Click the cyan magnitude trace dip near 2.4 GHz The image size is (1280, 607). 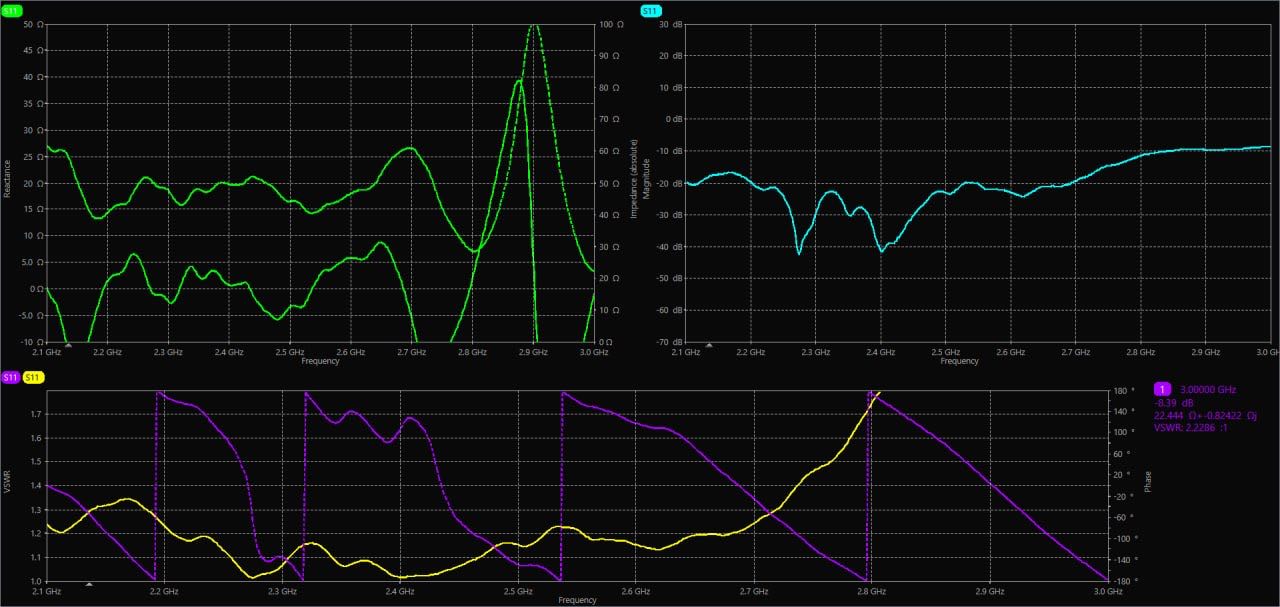pyautogui.click(x=881, y=250)
